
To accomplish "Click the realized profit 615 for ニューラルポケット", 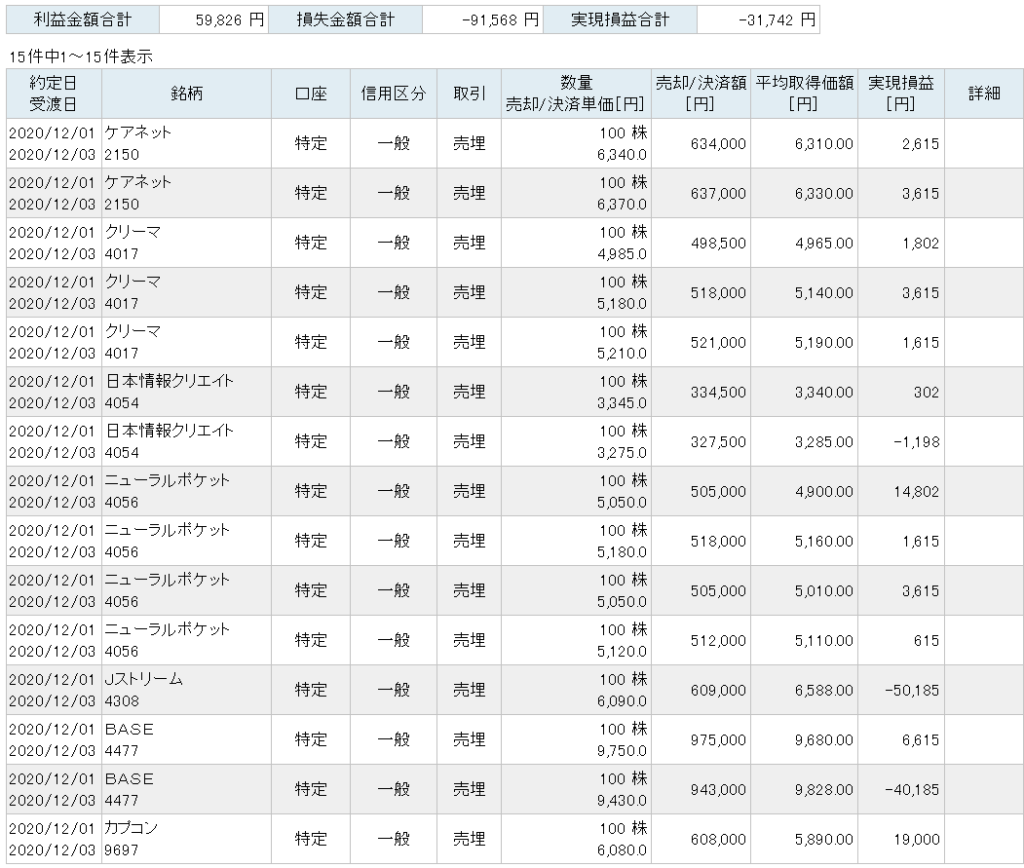I will tap(926, 640).
